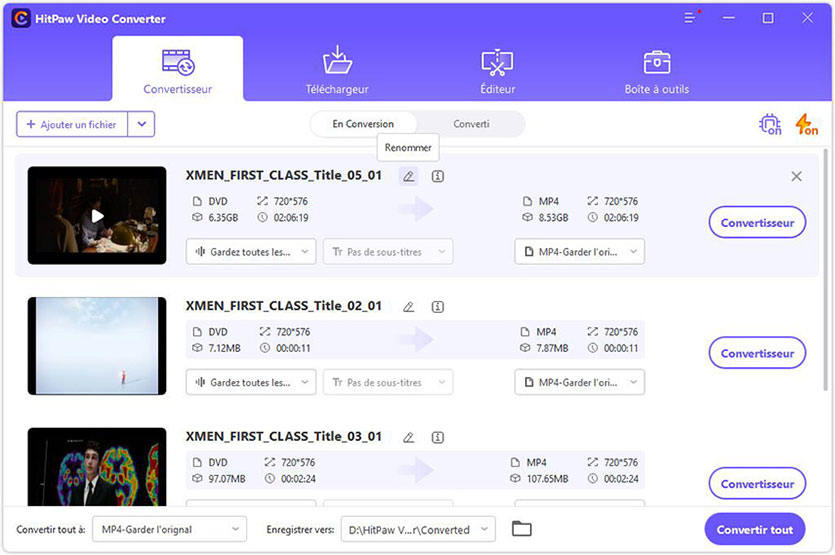Click the HitPaw Video Converter logo
Viewport: 835px width, 555px height.
click(x=21, y=19)
